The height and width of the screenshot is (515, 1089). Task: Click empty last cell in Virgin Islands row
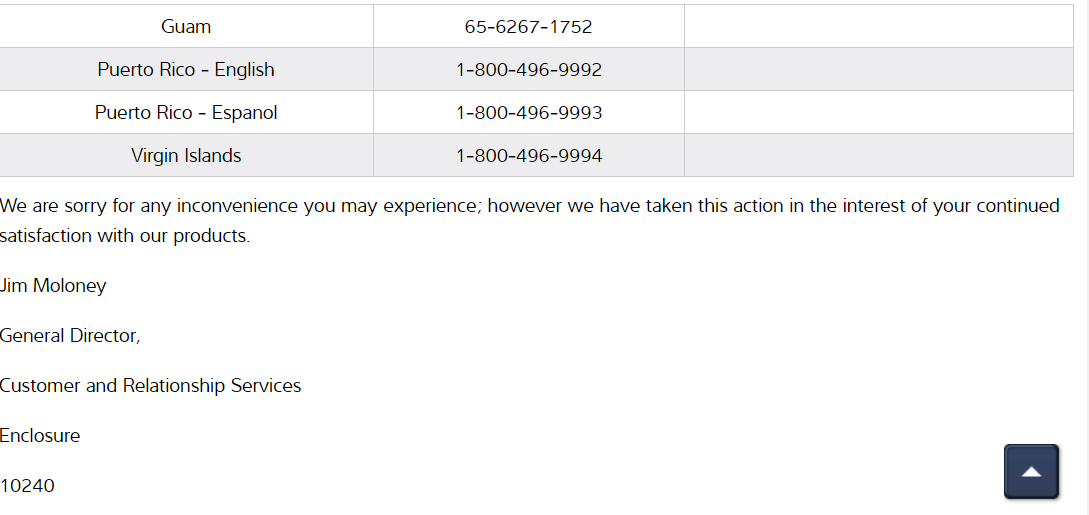click(x=878, y=156)
